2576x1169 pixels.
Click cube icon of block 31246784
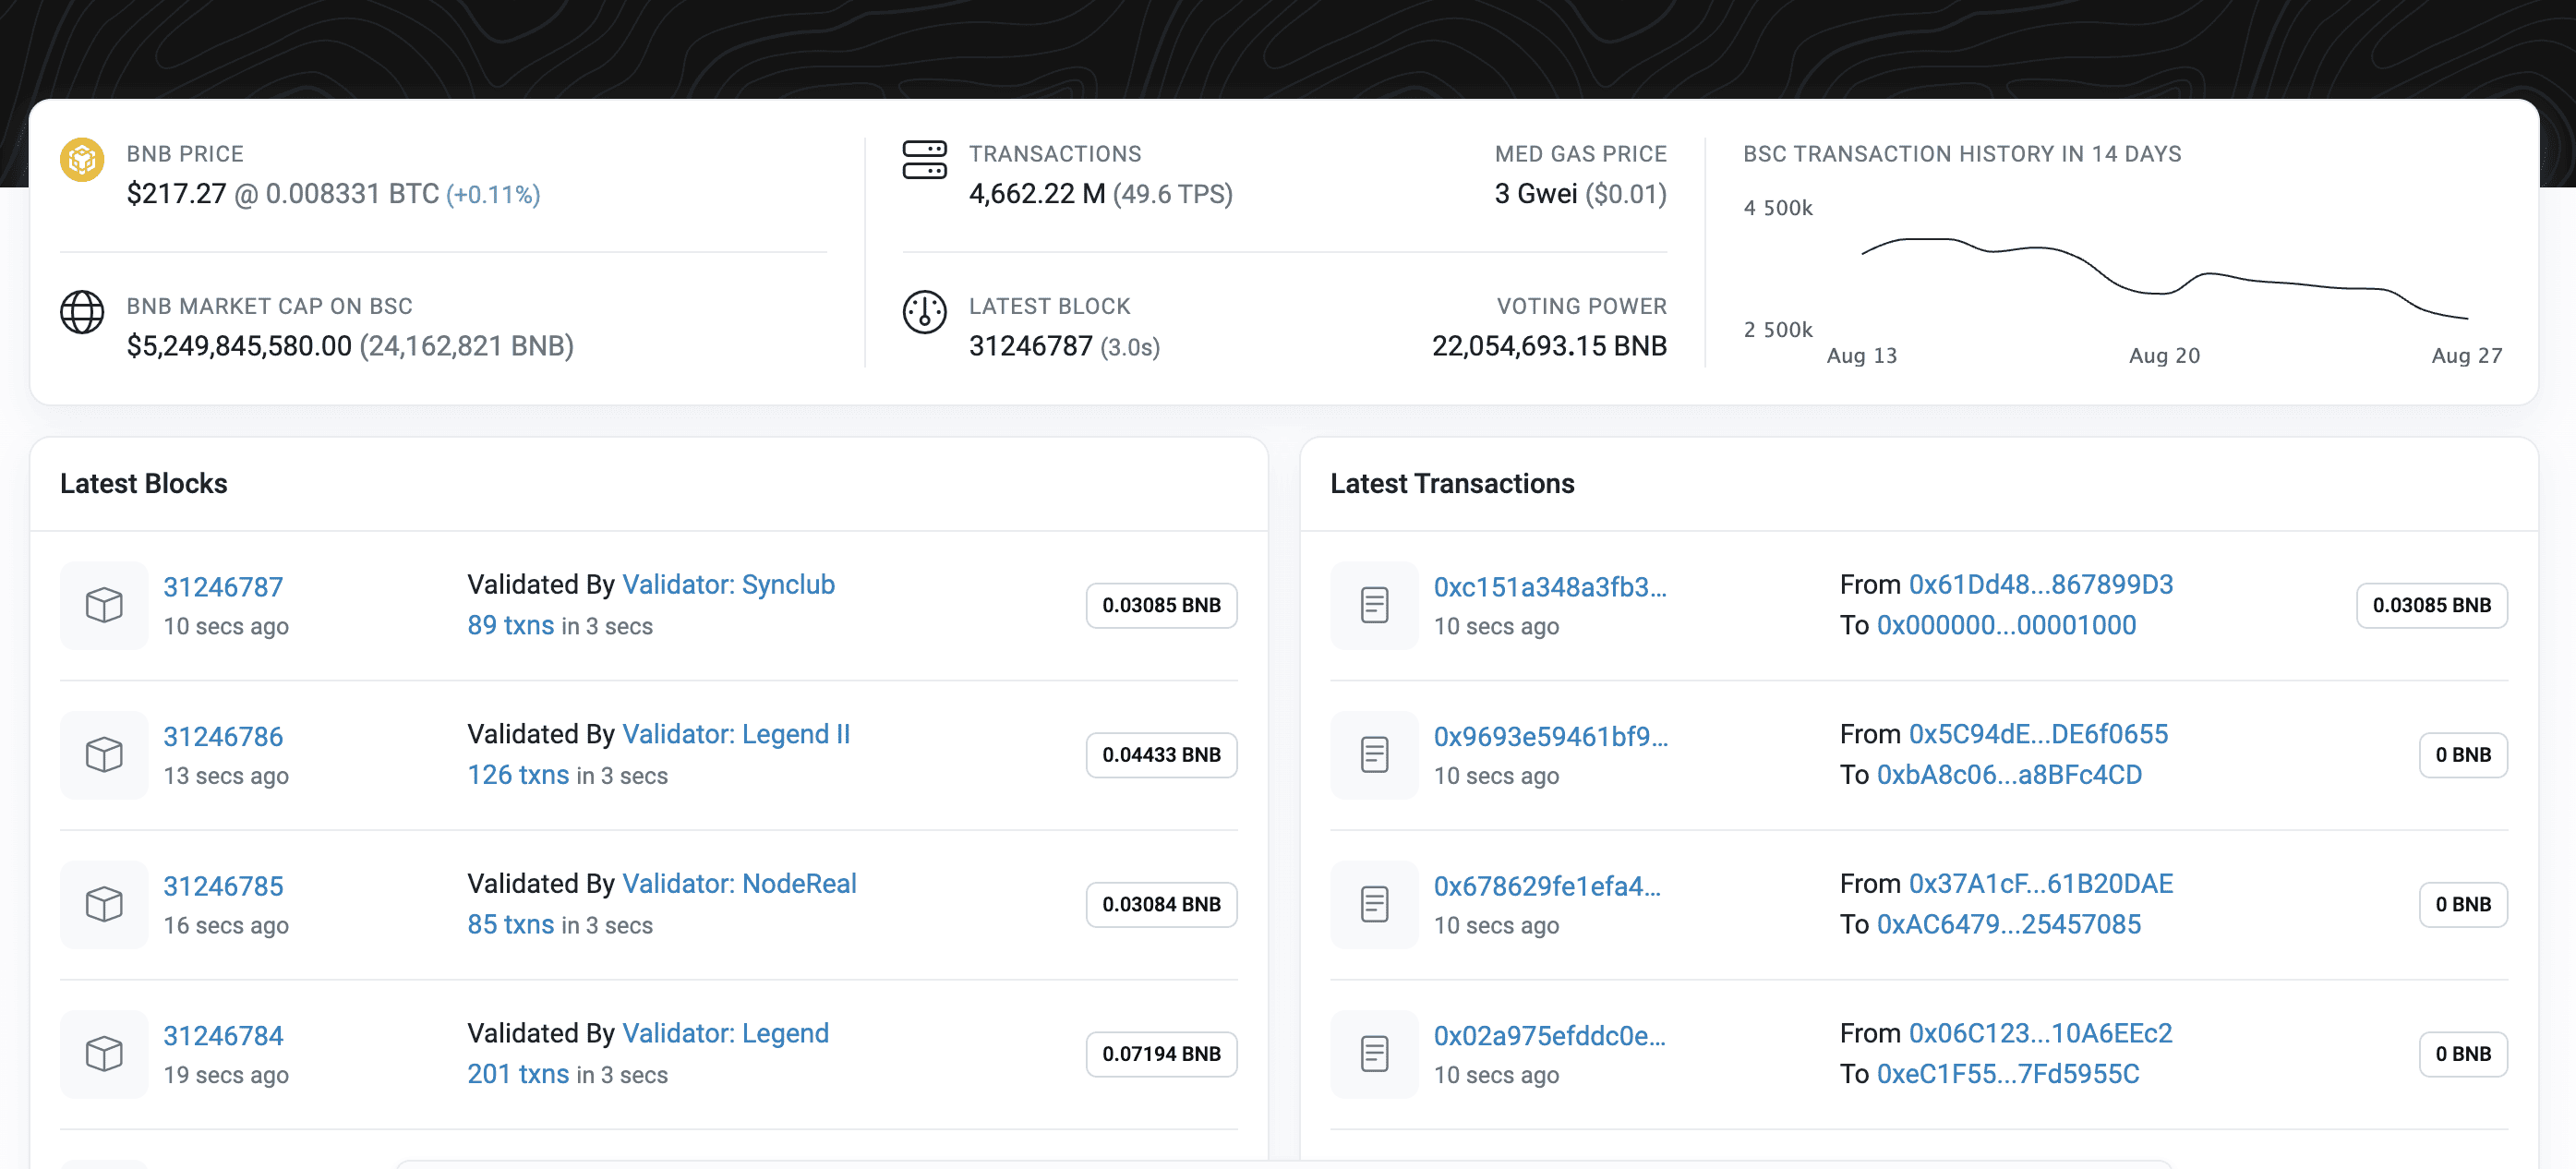[104, 1054]
